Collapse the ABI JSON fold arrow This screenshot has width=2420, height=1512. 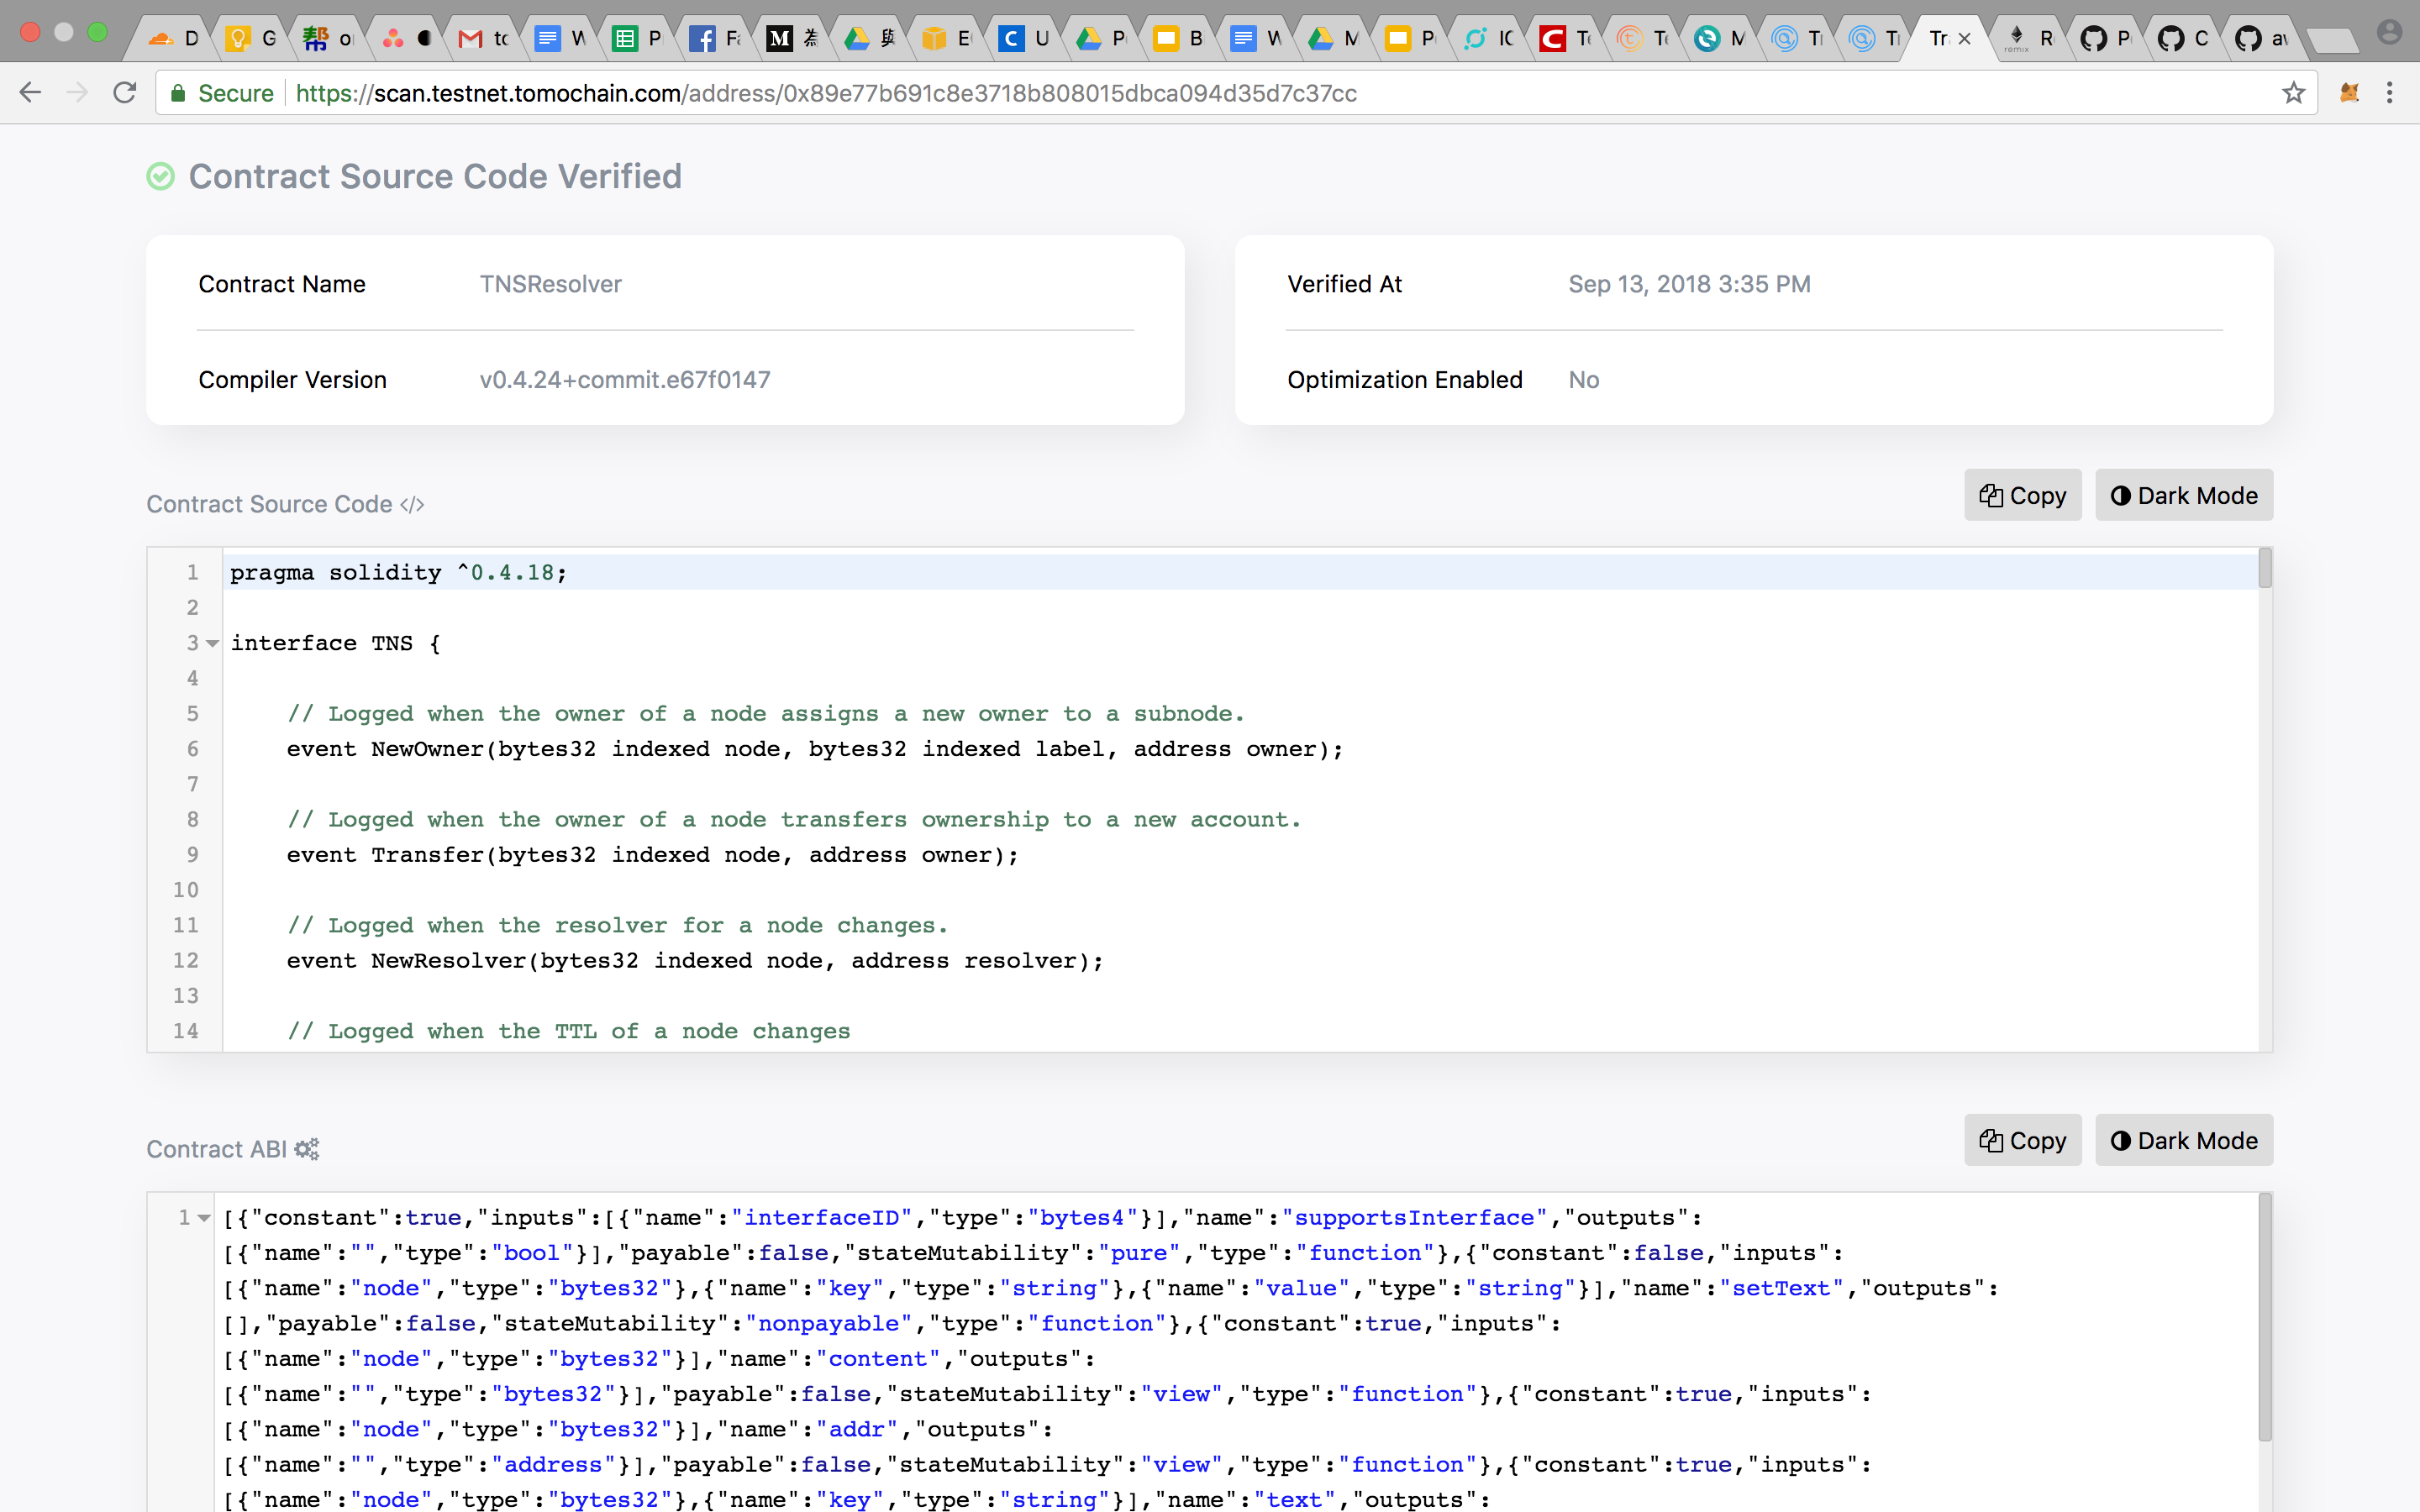coord(204,1218)
